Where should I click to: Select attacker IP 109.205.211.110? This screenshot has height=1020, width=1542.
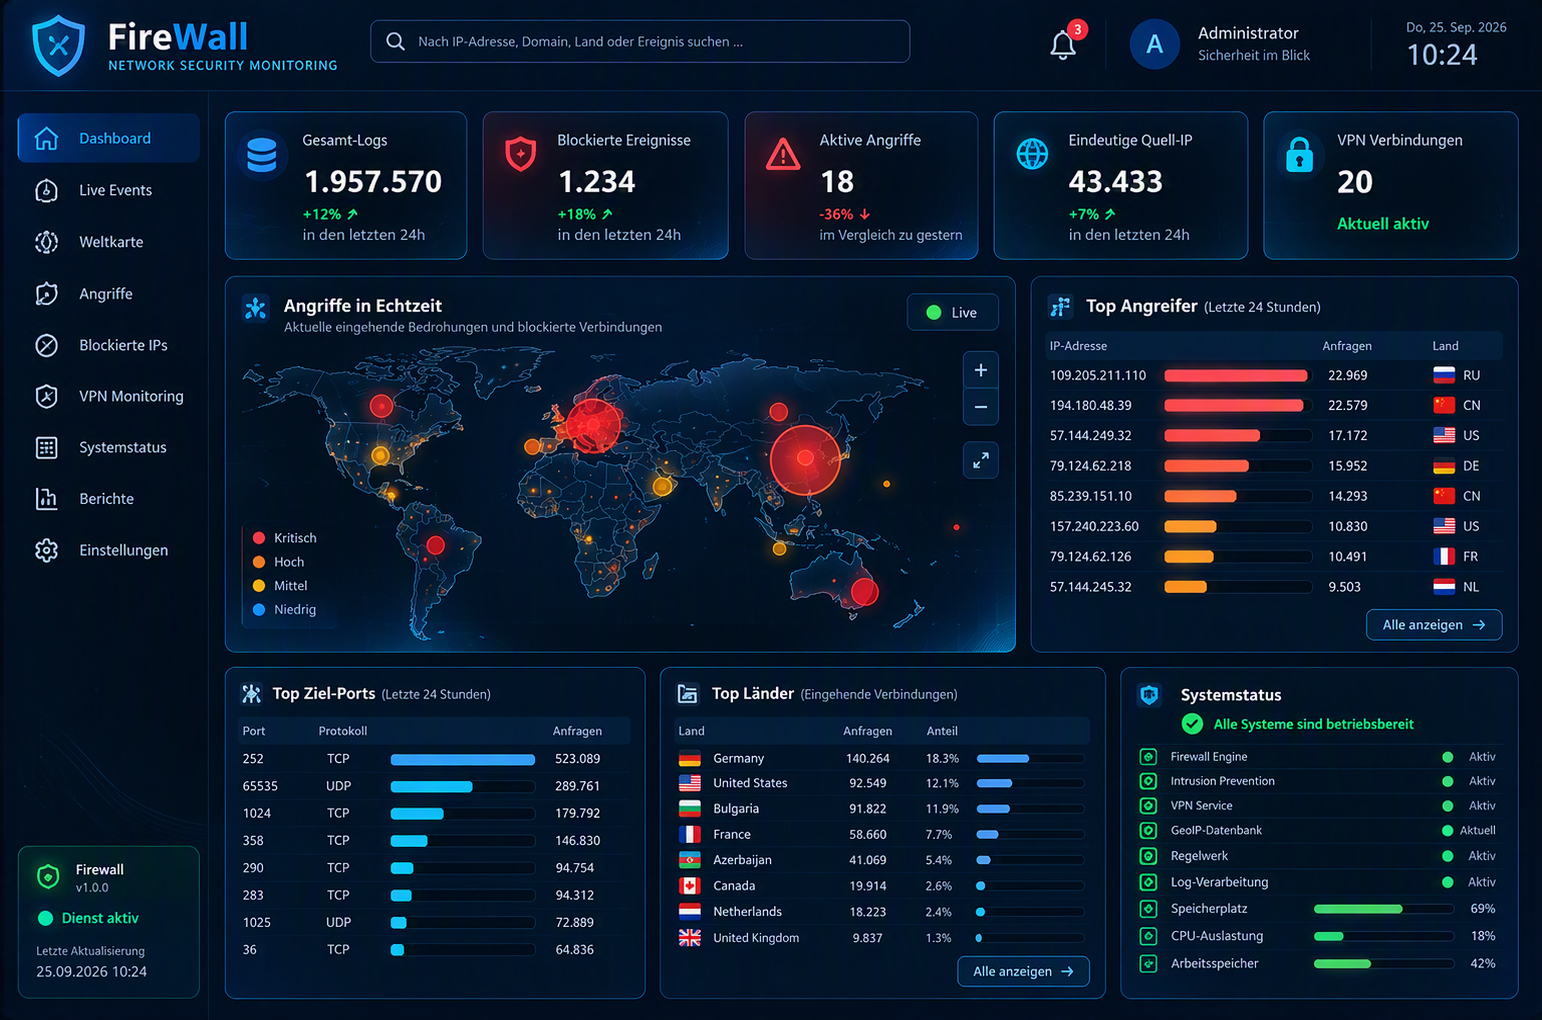pyautogui.click(x=1098, y=375)
